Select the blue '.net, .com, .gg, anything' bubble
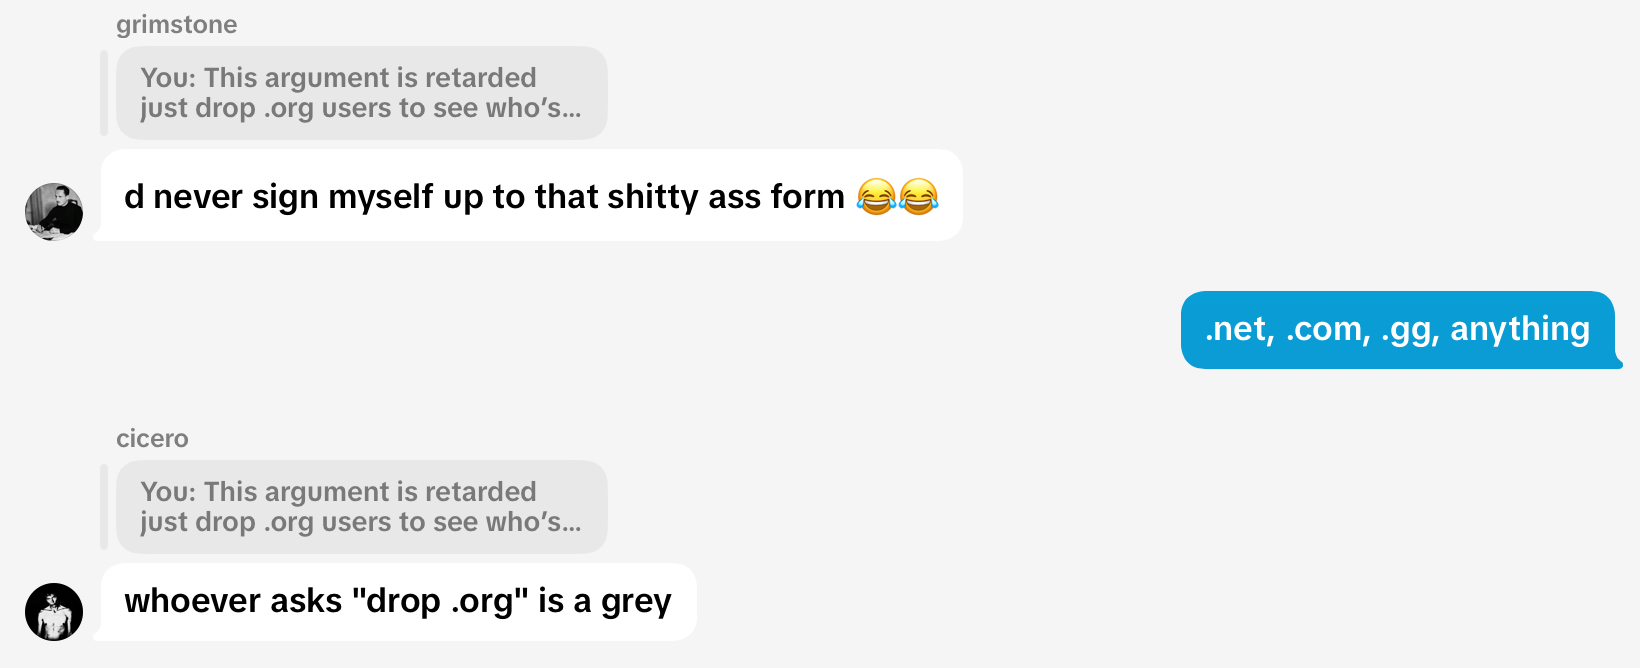The image size is (1640, 668). [1399, 330]
